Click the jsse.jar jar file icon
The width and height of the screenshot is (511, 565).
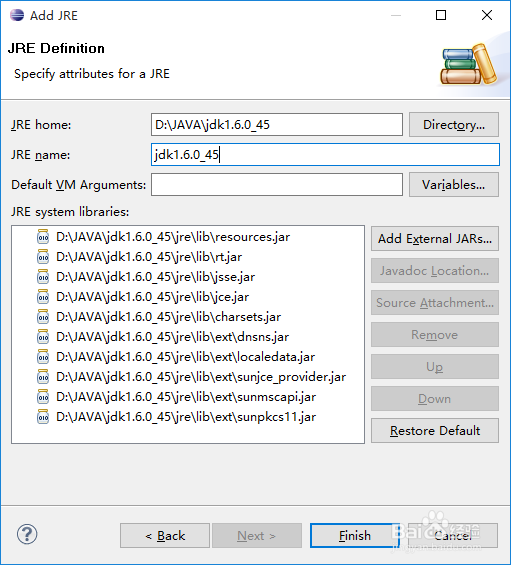click(x=43, y=277)
